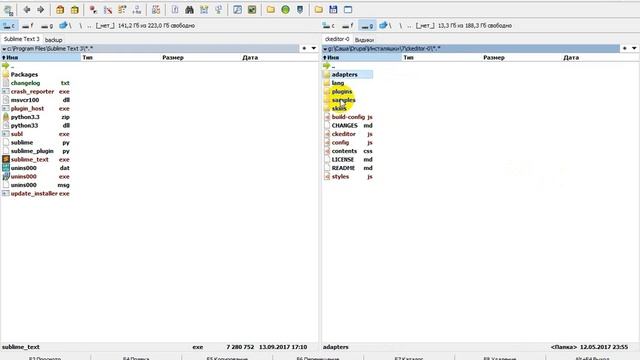Select the Packages folder
Screen dimensions: 640x360
(24, 75)
